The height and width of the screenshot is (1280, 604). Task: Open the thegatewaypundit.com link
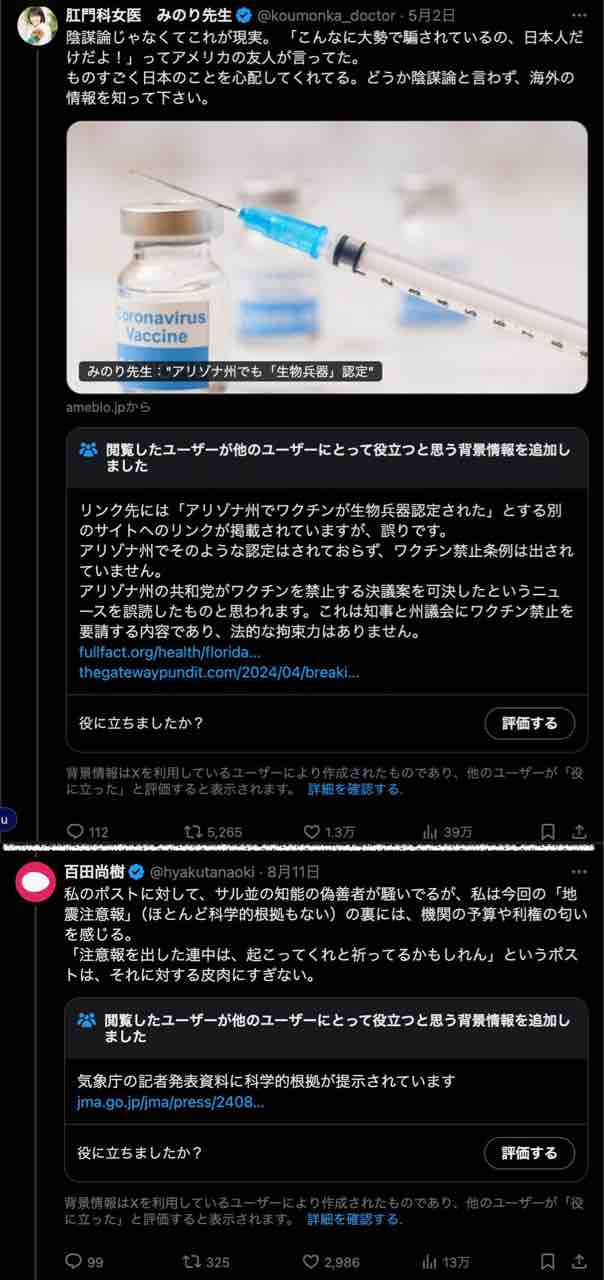tap(219, 672)
